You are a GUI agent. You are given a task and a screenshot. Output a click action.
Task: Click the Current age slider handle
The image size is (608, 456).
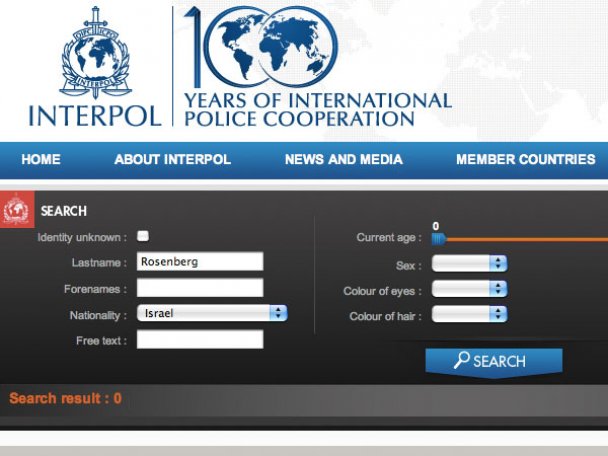(x=438, y=238)
